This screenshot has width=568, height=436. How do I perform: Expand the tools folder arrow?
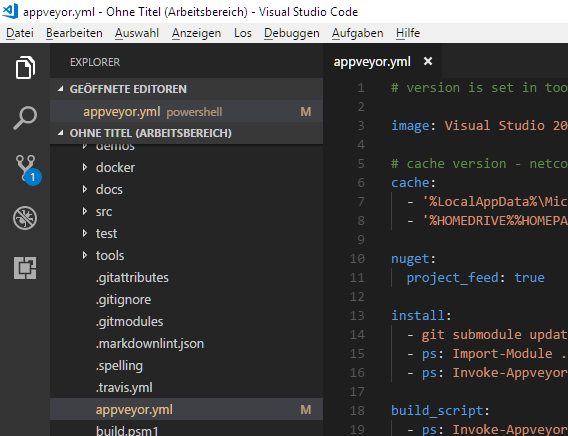[85, 255]
